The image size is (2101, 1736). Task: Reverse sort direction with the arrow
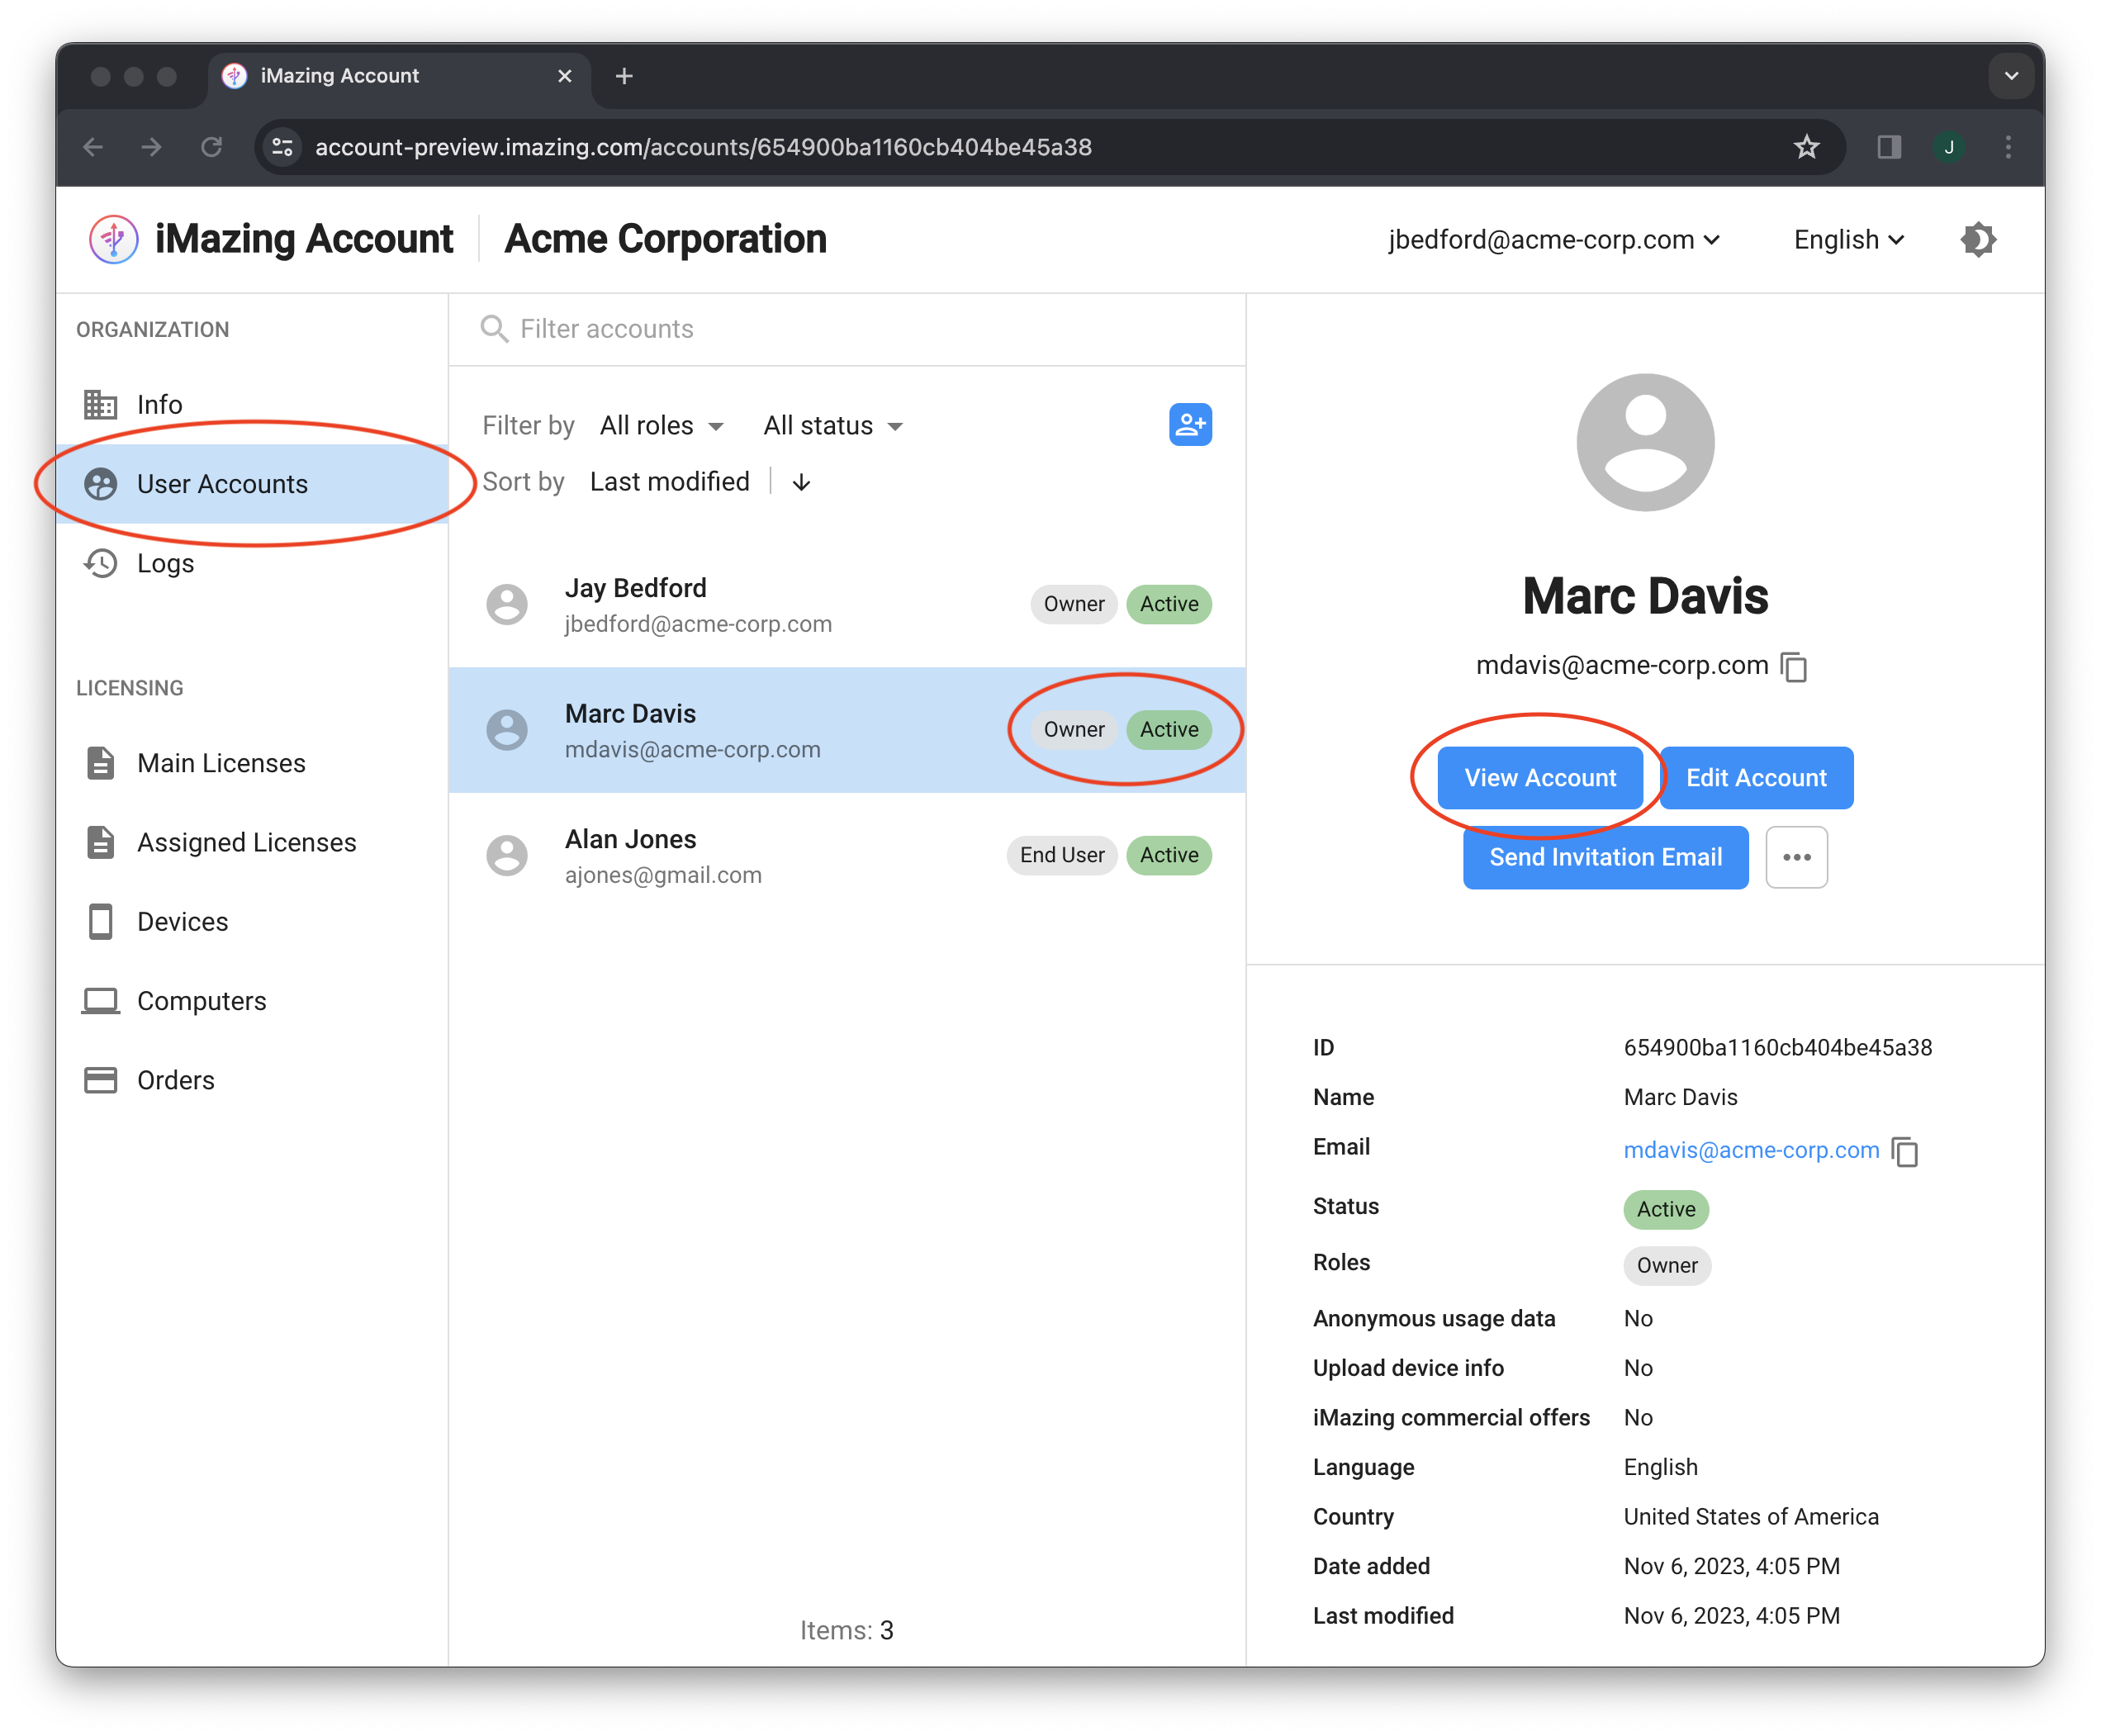click(801, 483)
